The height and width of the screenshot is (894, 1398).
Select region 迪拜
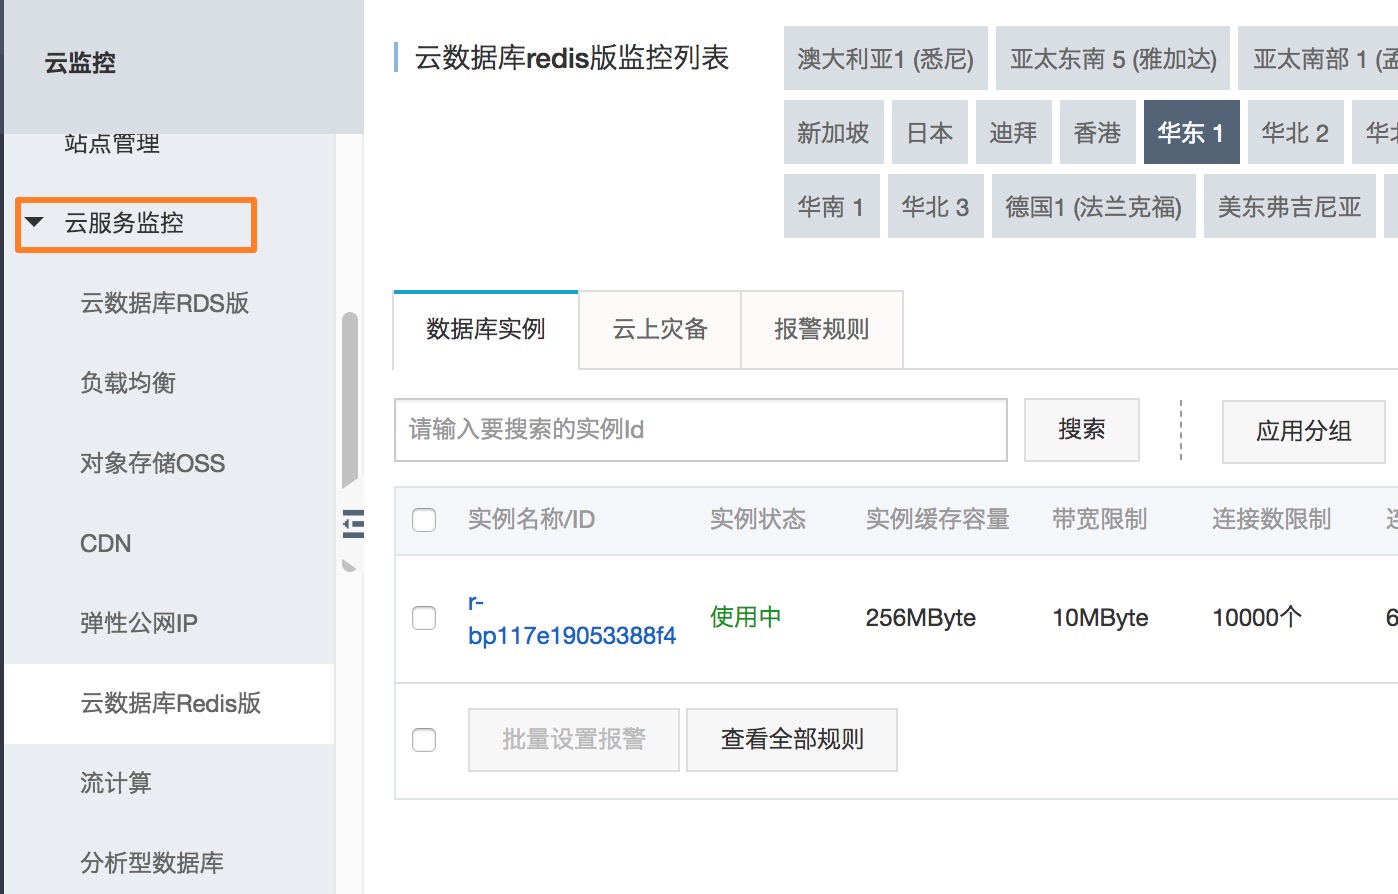click(1013, 133)
